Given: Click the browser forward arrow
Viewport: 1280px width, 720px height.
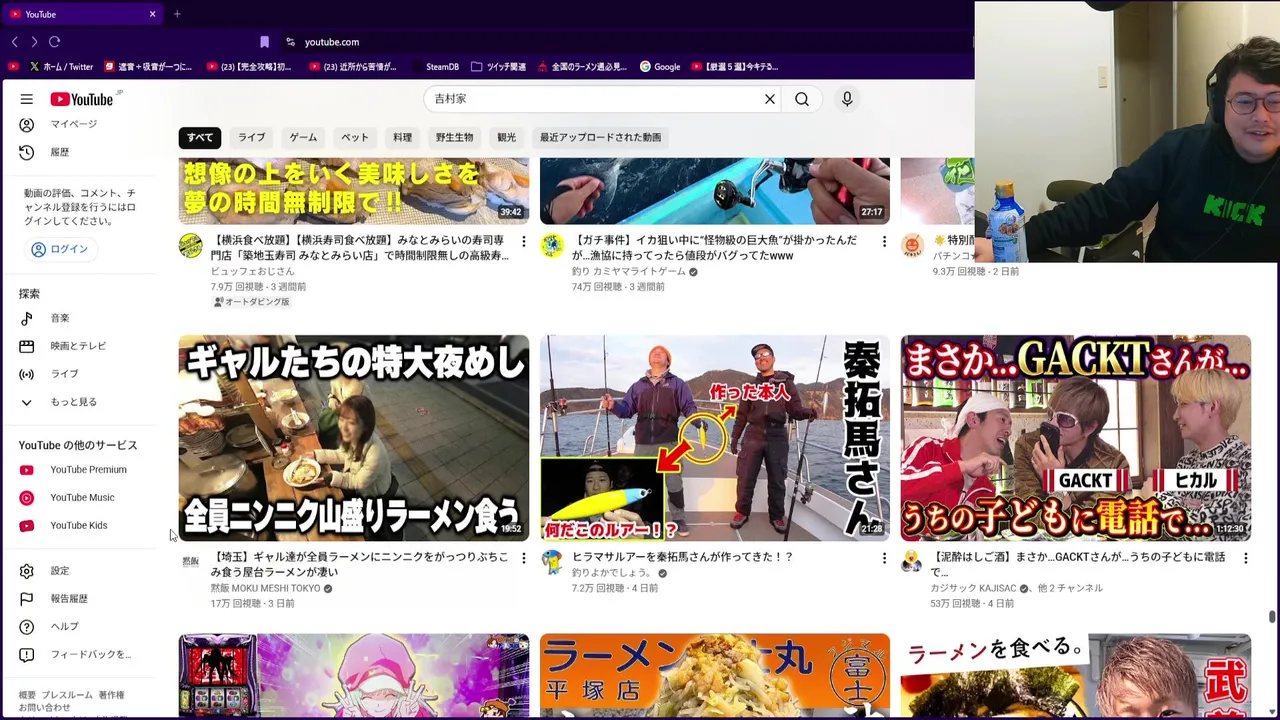Looking at the screenshot, I should tap(34, 42).
